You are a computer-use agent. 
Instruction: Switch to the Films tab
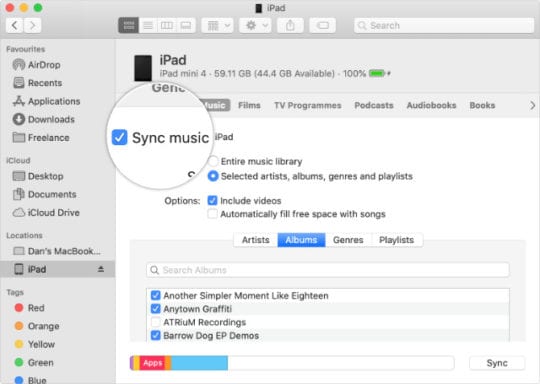point(249,105)
